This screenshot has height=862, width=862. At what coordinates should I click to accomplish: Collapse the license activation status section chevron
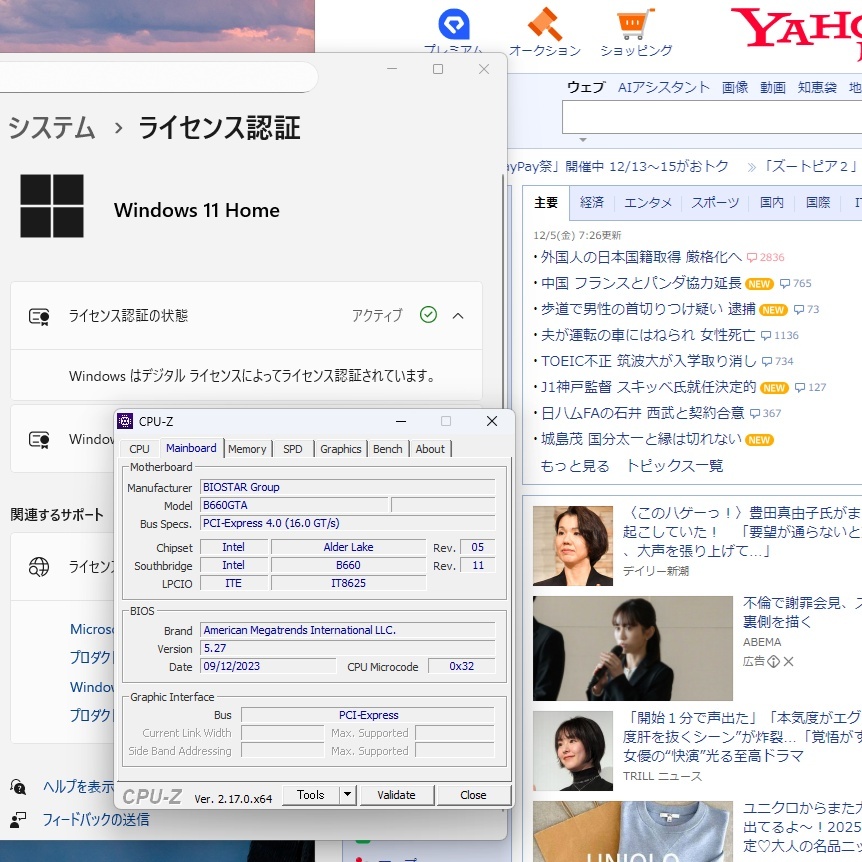[457, 315]
